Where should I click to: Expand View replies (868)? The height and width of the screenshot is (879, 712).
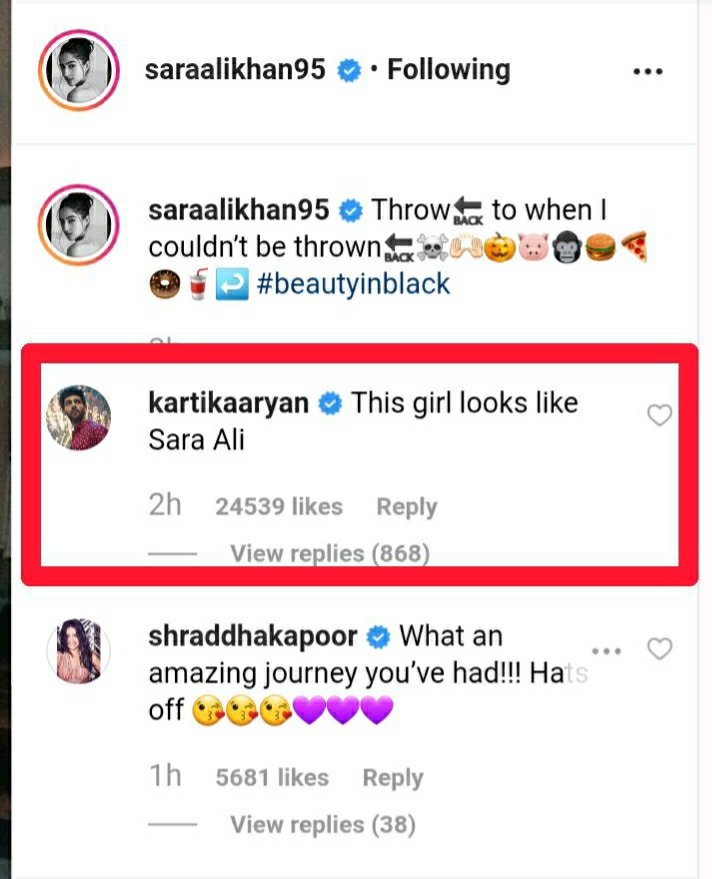coord(329,553)
